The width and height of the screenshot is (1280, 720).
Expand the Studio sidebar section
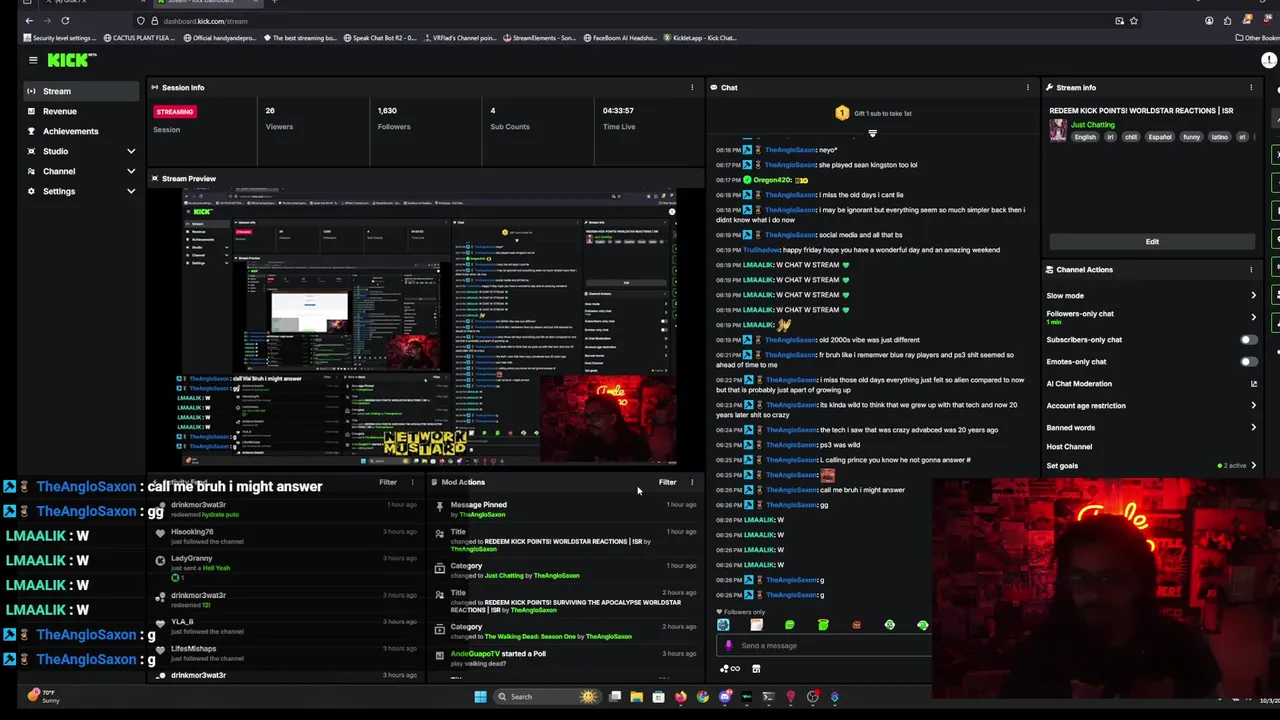82,151
